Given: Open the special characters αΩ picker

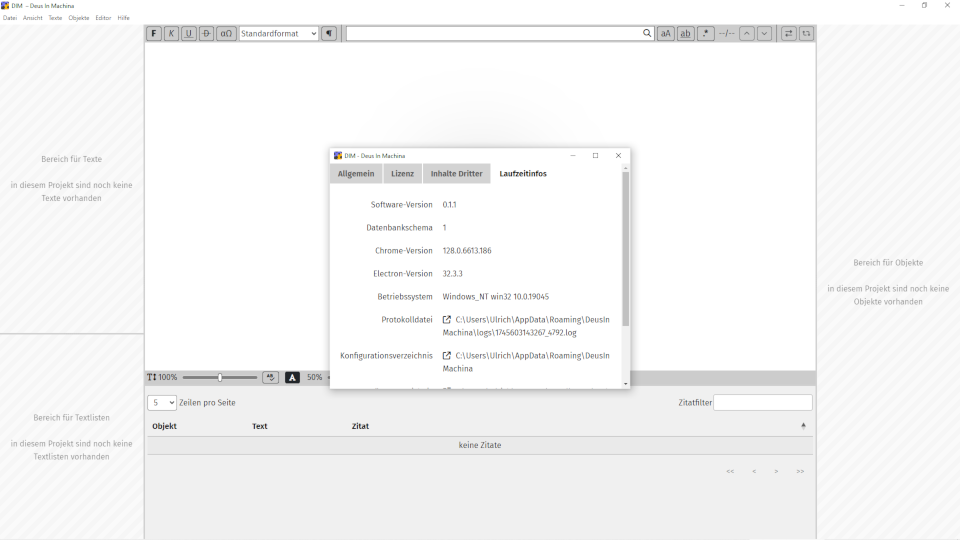Looking at the screenshot, I should 226,34.
